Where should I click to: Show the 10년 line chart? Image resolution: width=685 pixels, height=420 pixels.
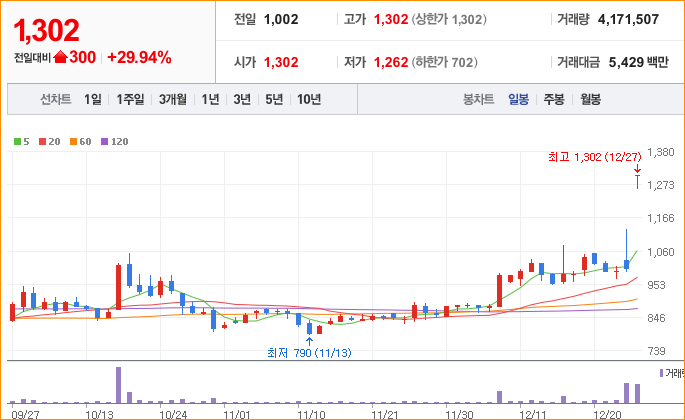tap(309, 99)
